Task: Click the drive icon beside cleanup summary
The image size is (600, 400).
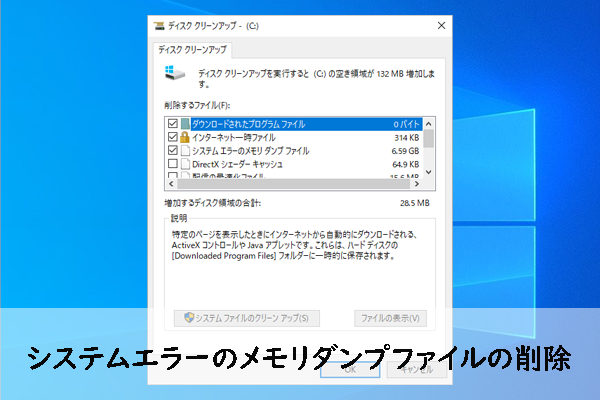Action: click(x=174, y=73)
